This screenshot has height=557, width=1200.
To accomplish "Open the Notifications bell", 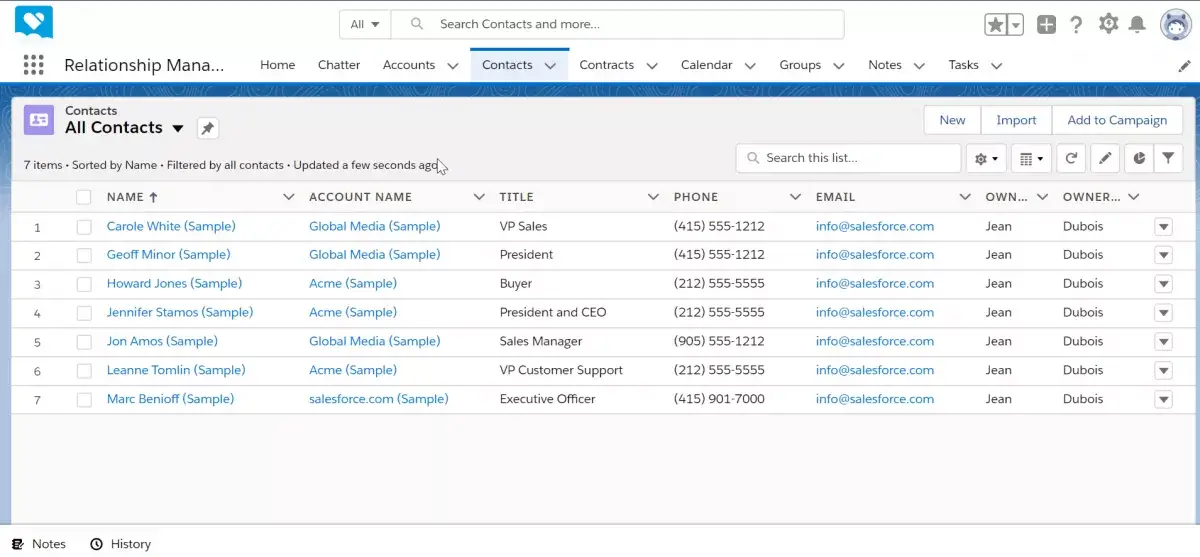I will pyautogui.click(x=1137, y=24).
